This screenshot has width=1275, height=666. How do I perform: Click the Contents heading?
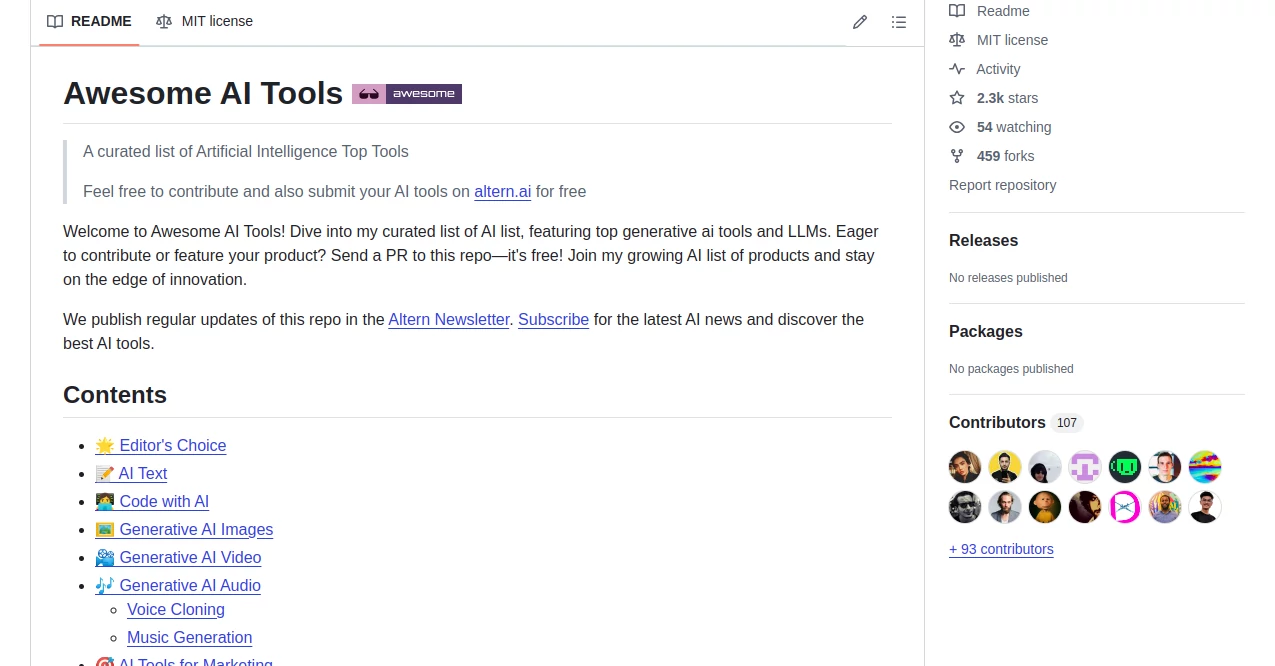[x=115, y=395]
